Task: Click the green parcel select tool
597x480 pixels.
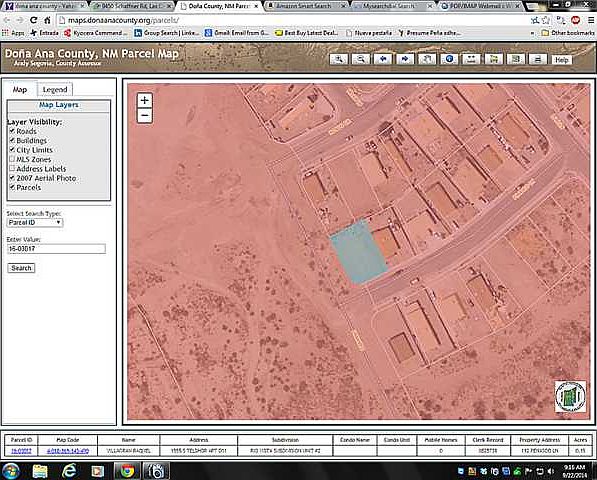Action: point(493,59)
